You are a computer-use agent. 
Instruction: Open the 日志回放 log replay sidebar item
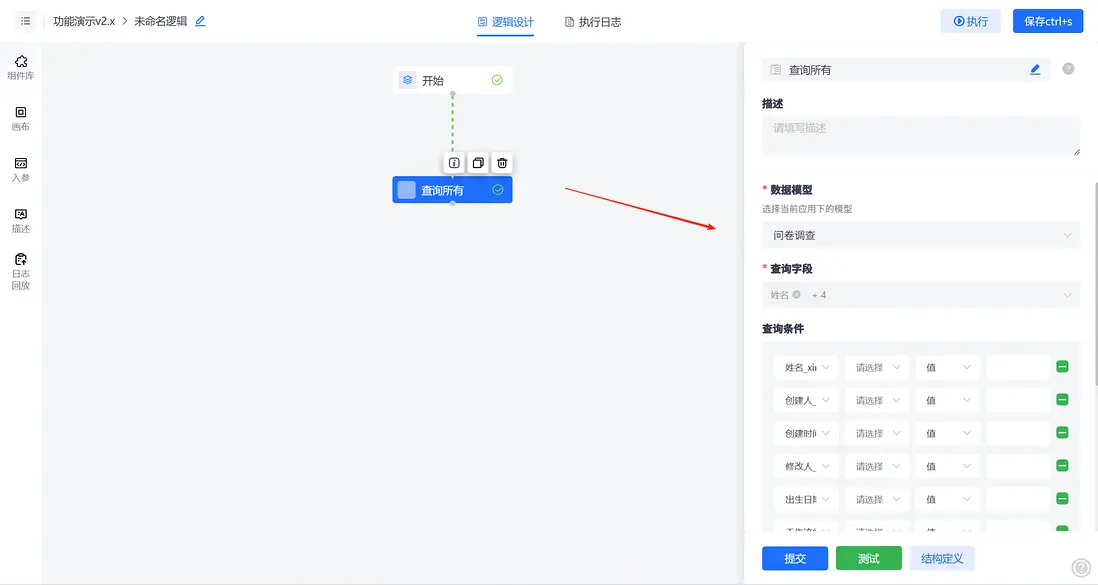tap(21, 272)
